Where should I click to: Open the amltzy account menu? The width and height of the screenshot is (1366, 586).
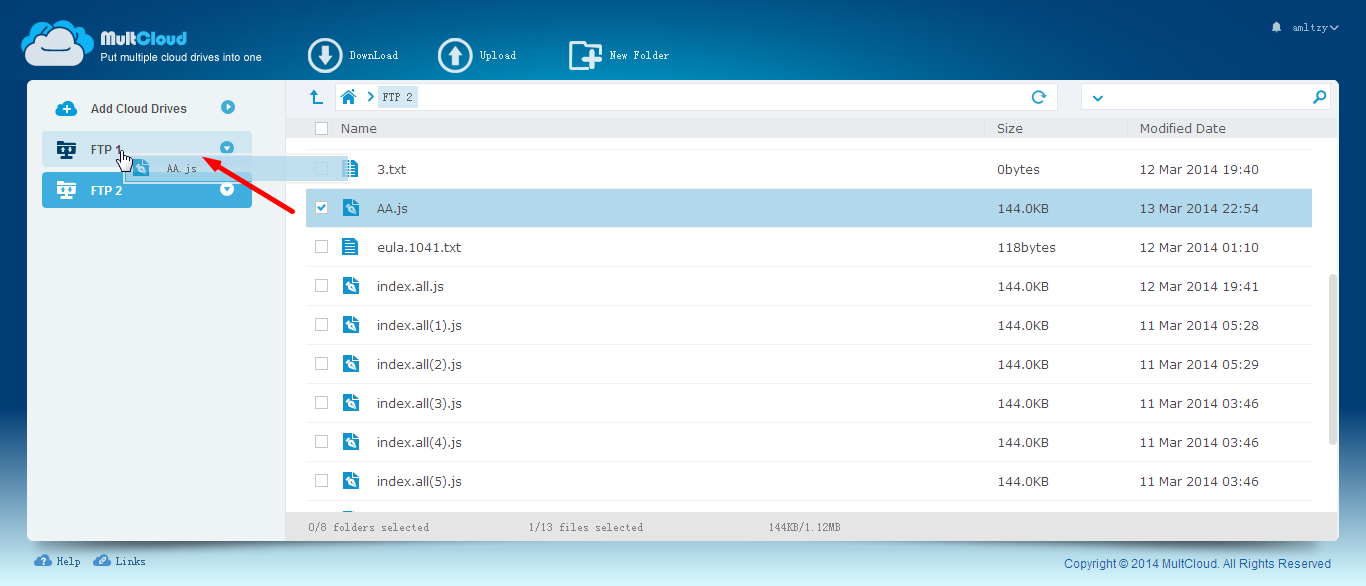click(1315, 27)
